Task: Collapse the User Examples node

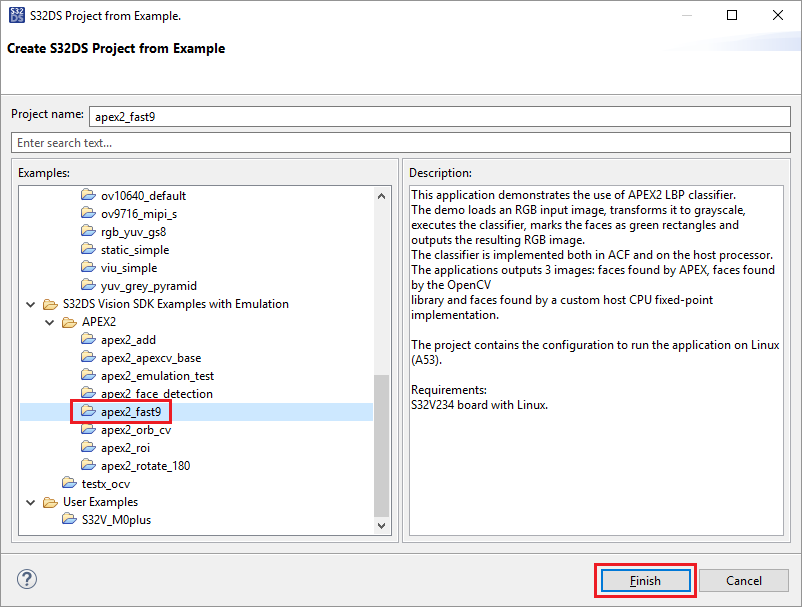Action: pos(31,502)
